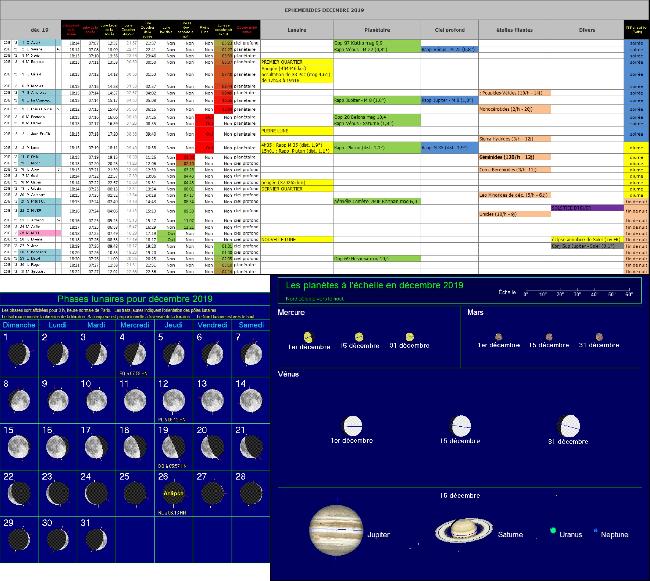Click the purple SOLSTICE D'HIVER cell
The height and width of the screenshot is (581, 650).
pyautogui.click(x=587, y=208)
